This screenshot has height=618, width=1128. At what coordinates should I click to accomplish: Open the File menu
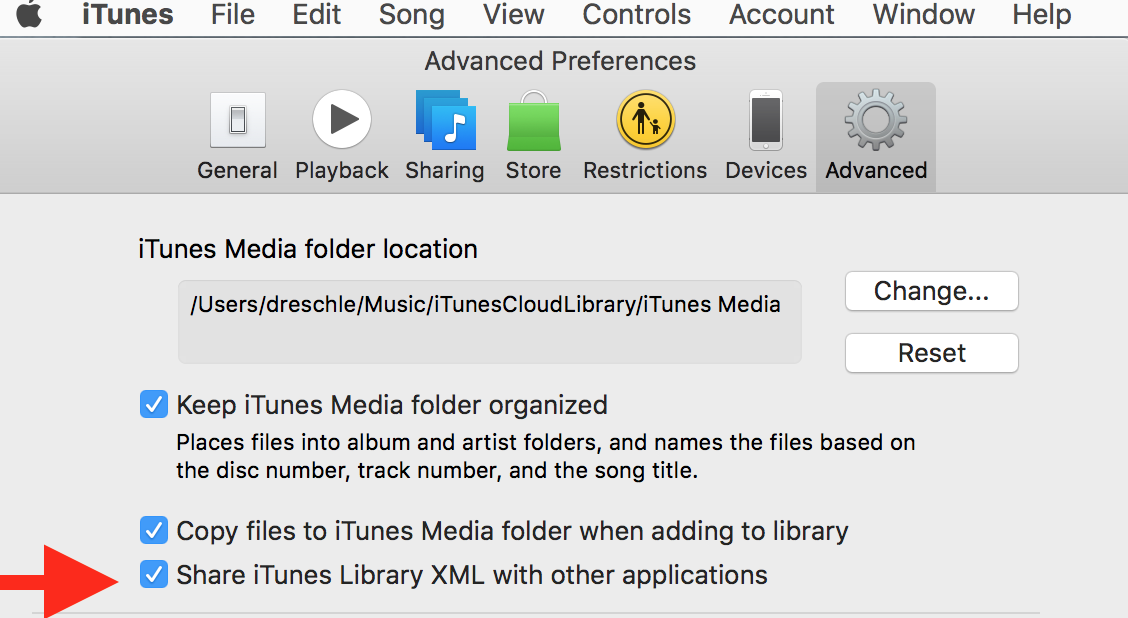pos(233,15)
